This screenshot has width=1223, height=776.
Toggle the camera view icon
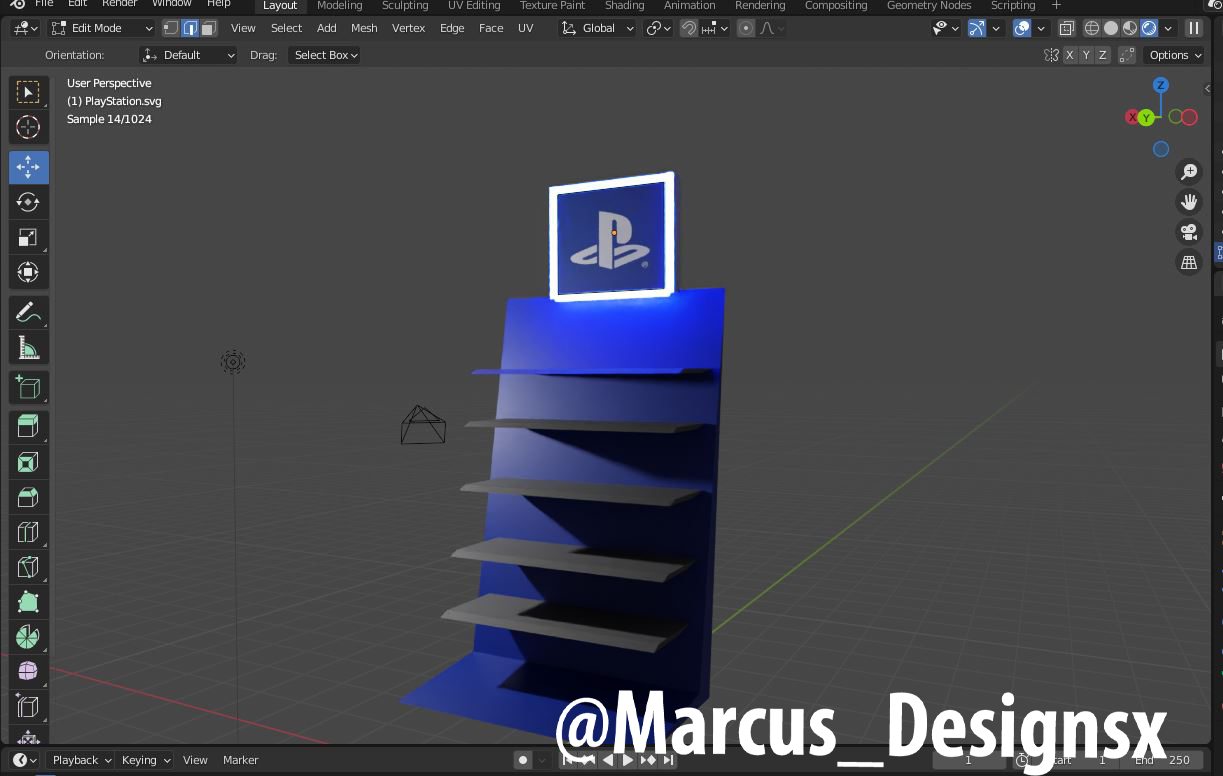pyautogui.click(x=1189, y=232)
